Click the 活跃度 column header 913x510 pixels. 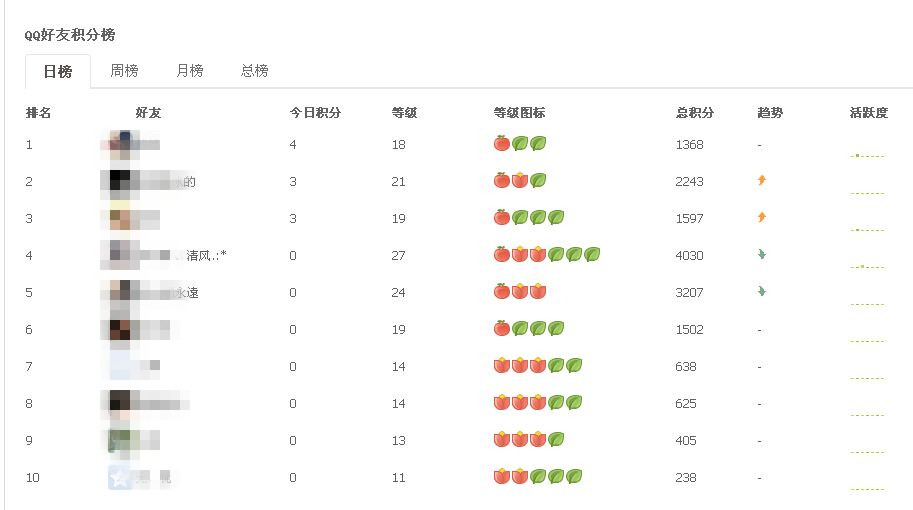(x=868, y=113)
